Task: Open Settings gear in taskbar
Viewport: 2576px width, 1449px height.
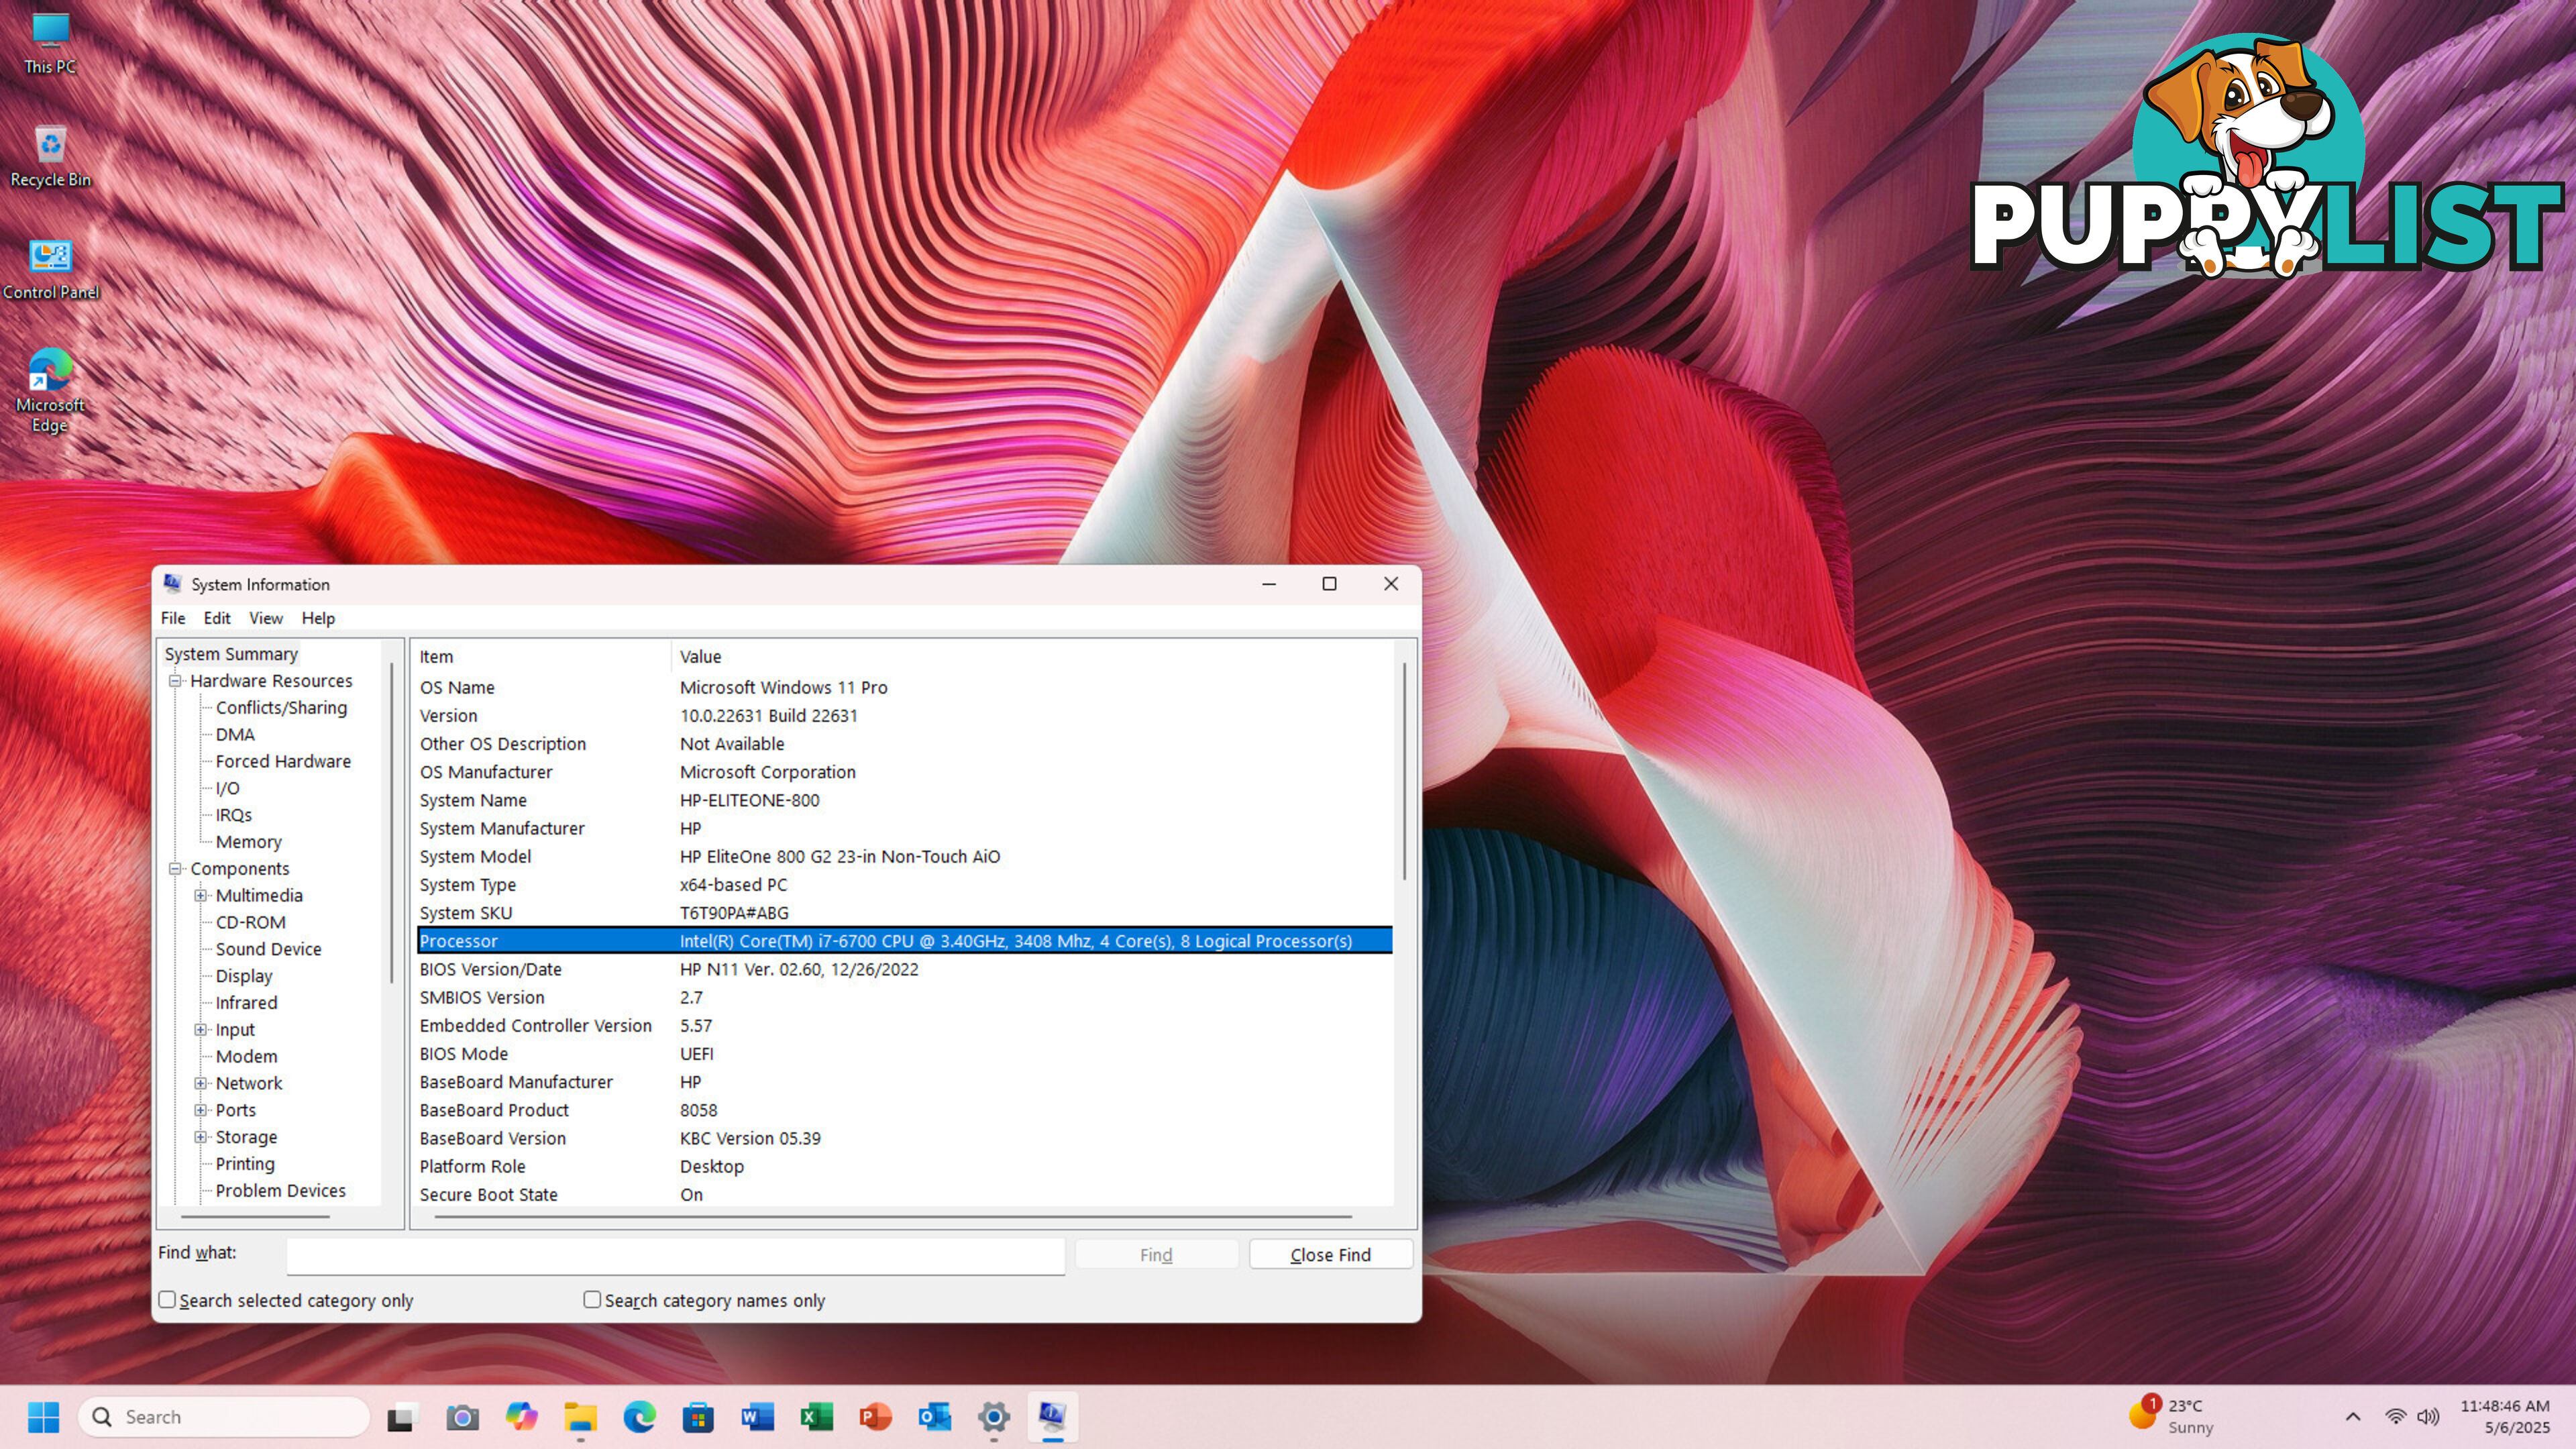Action: click(x=993, y=1416)
